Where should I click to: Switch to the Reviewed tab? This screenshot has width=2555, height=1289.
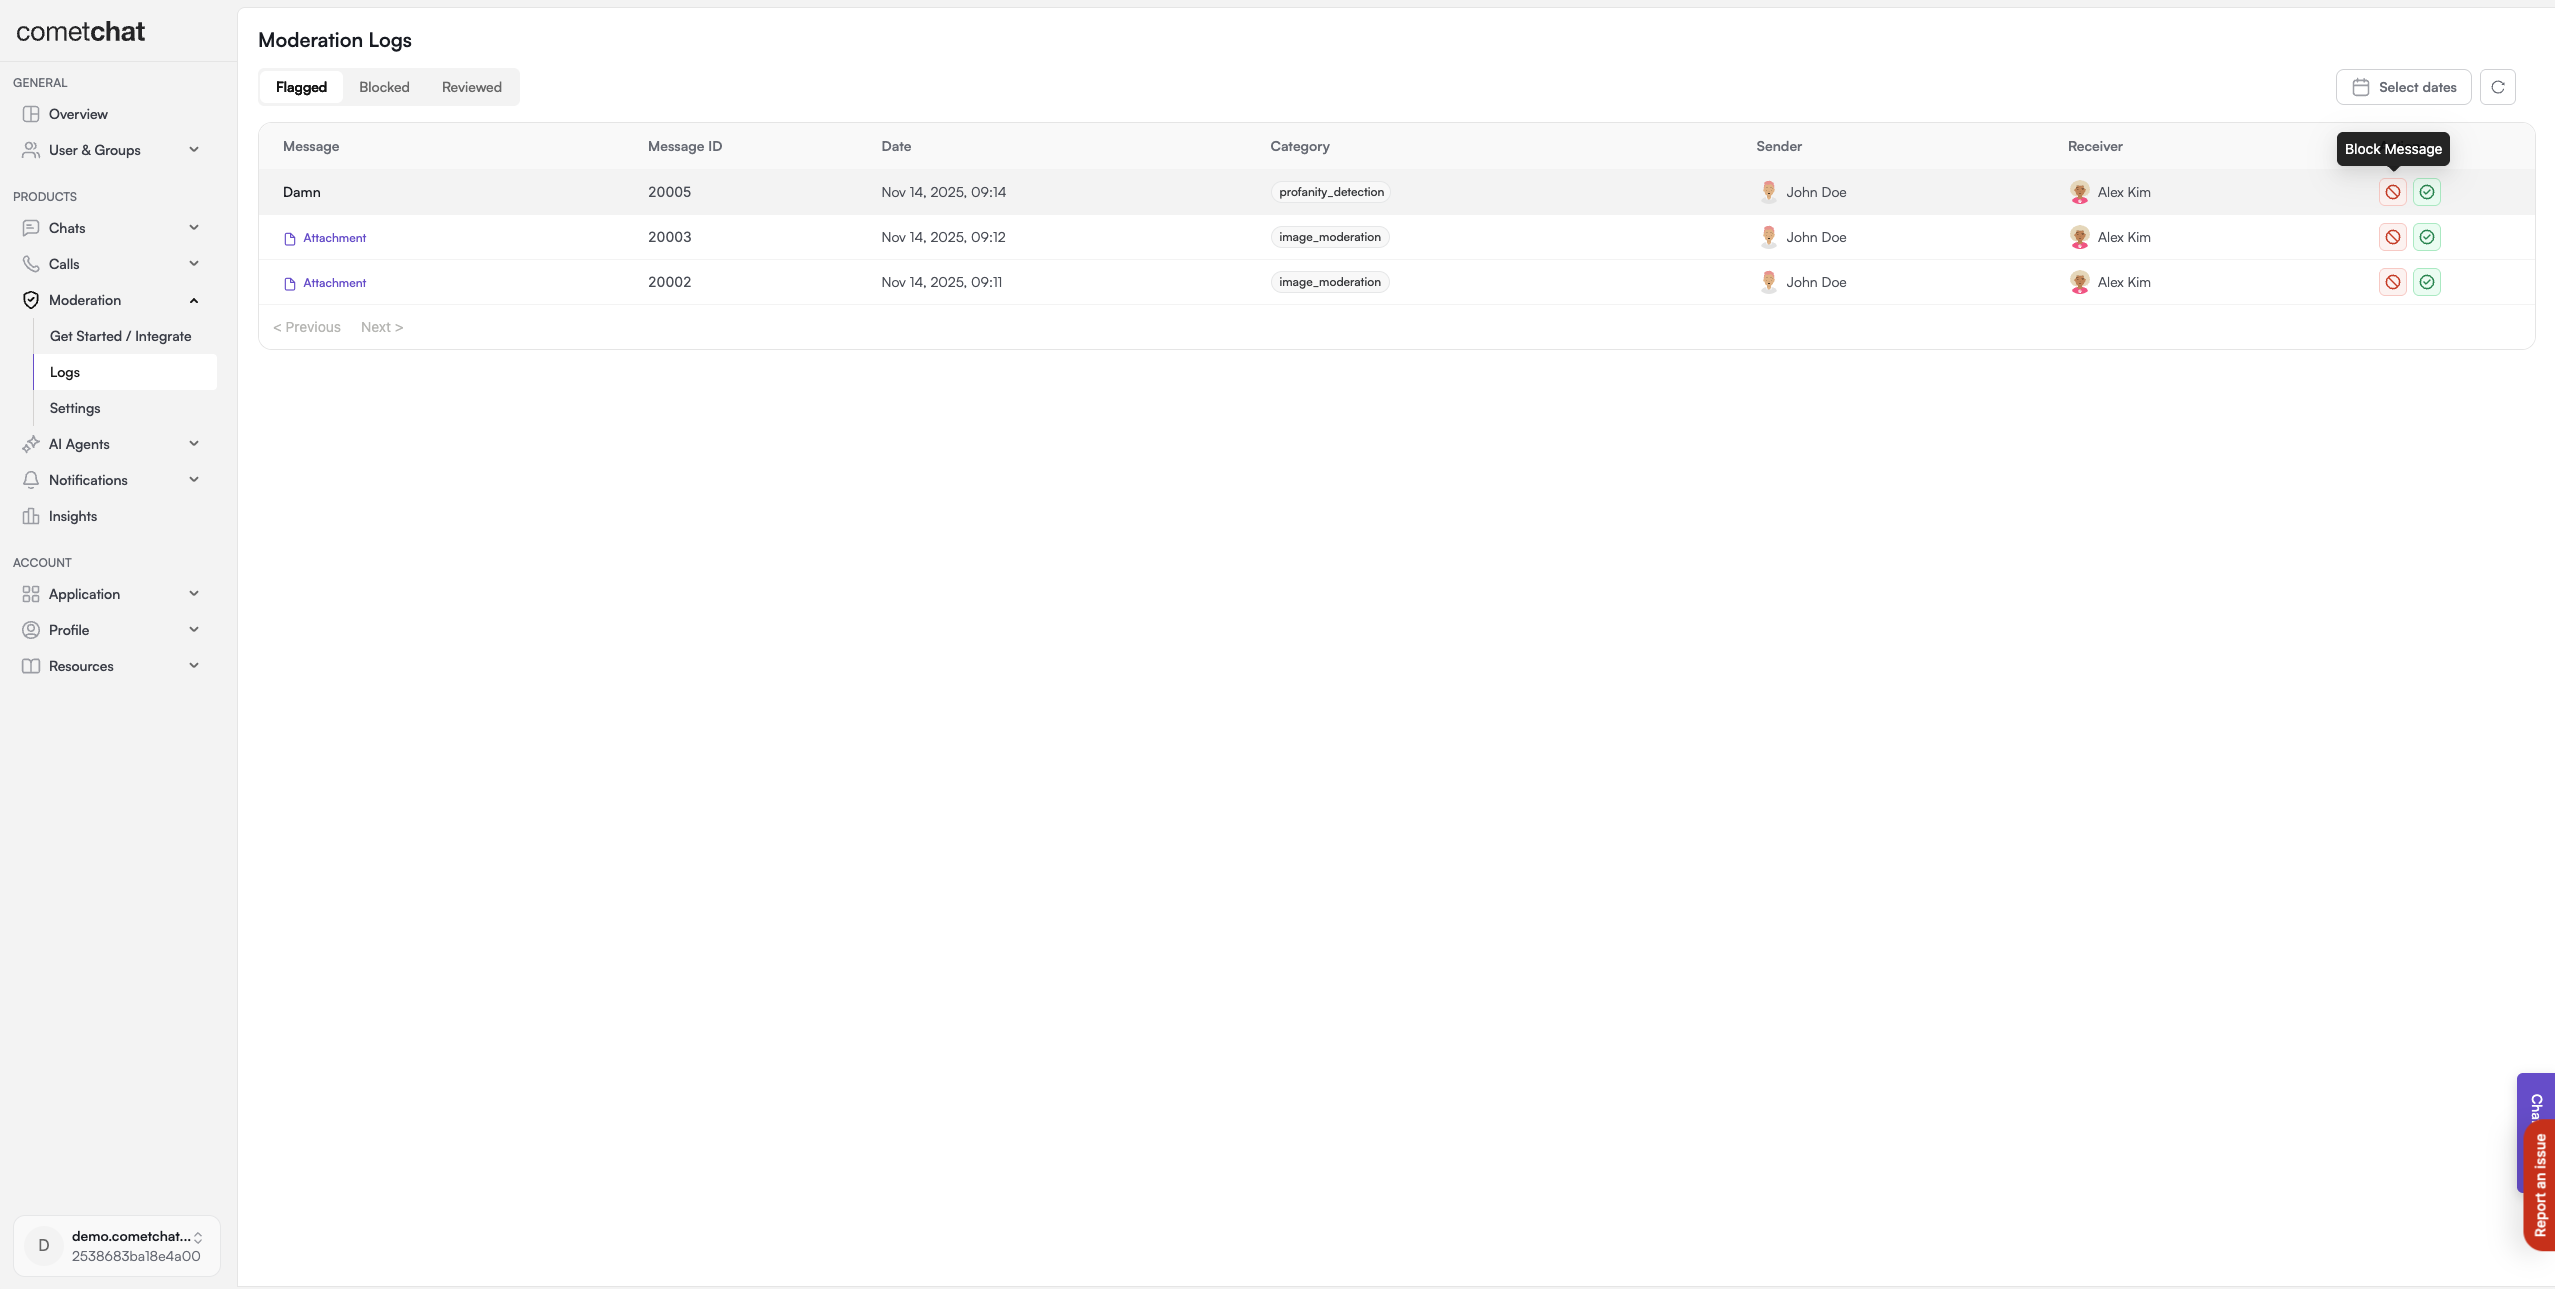(x=471, y=87)
